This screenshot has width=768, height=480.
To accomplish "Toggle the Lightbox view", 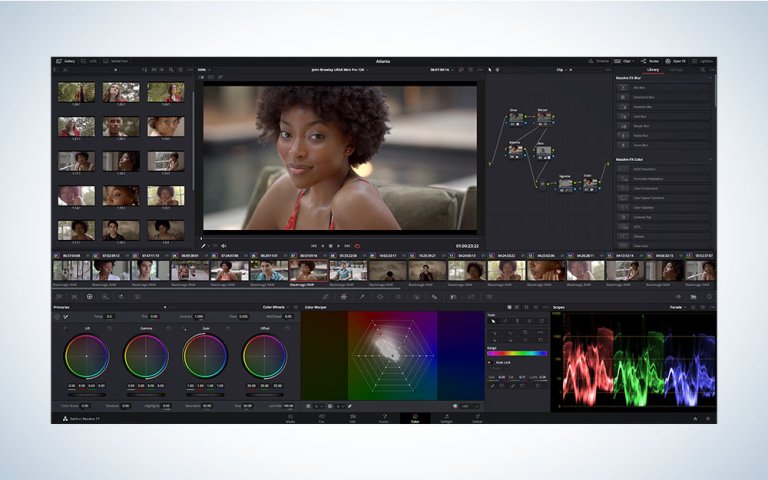I will 704,61.
